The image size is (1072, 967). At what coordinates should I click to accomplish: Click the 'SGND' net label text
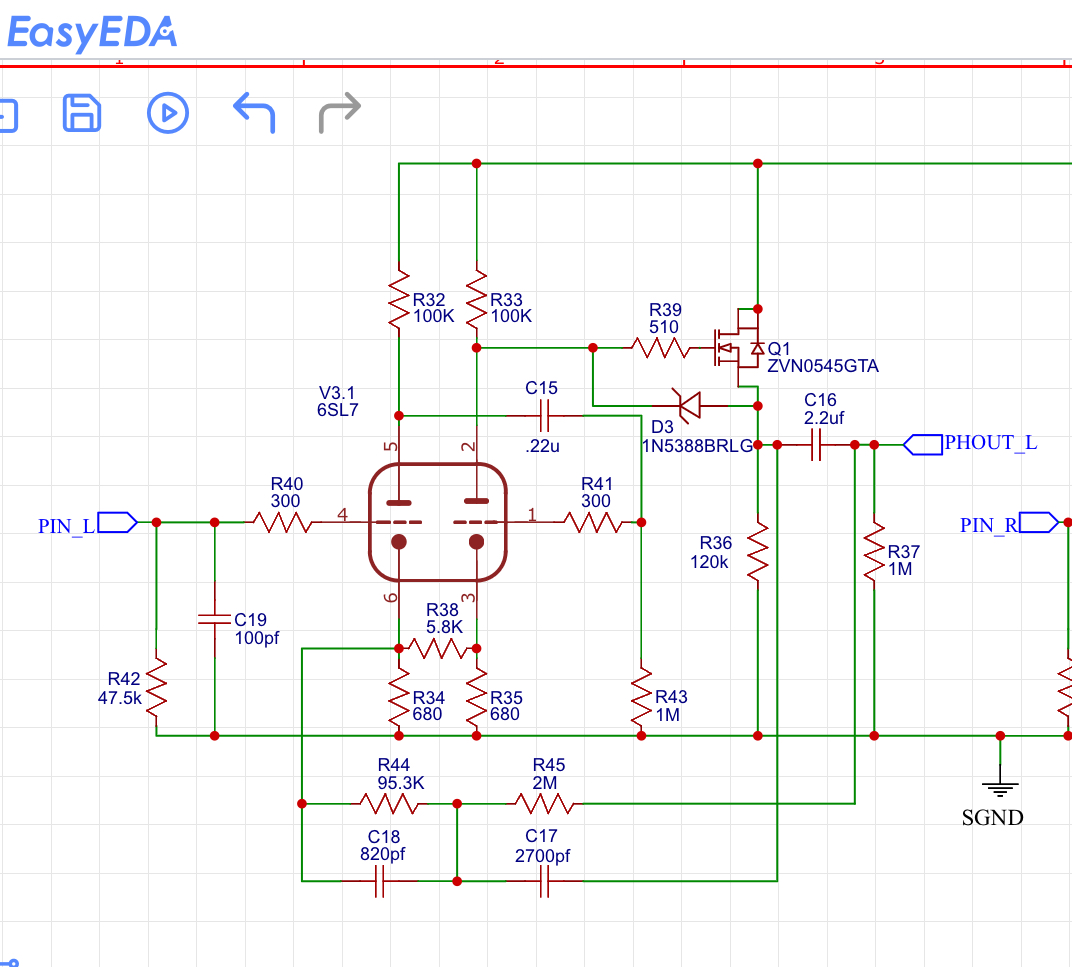(993, 817)
